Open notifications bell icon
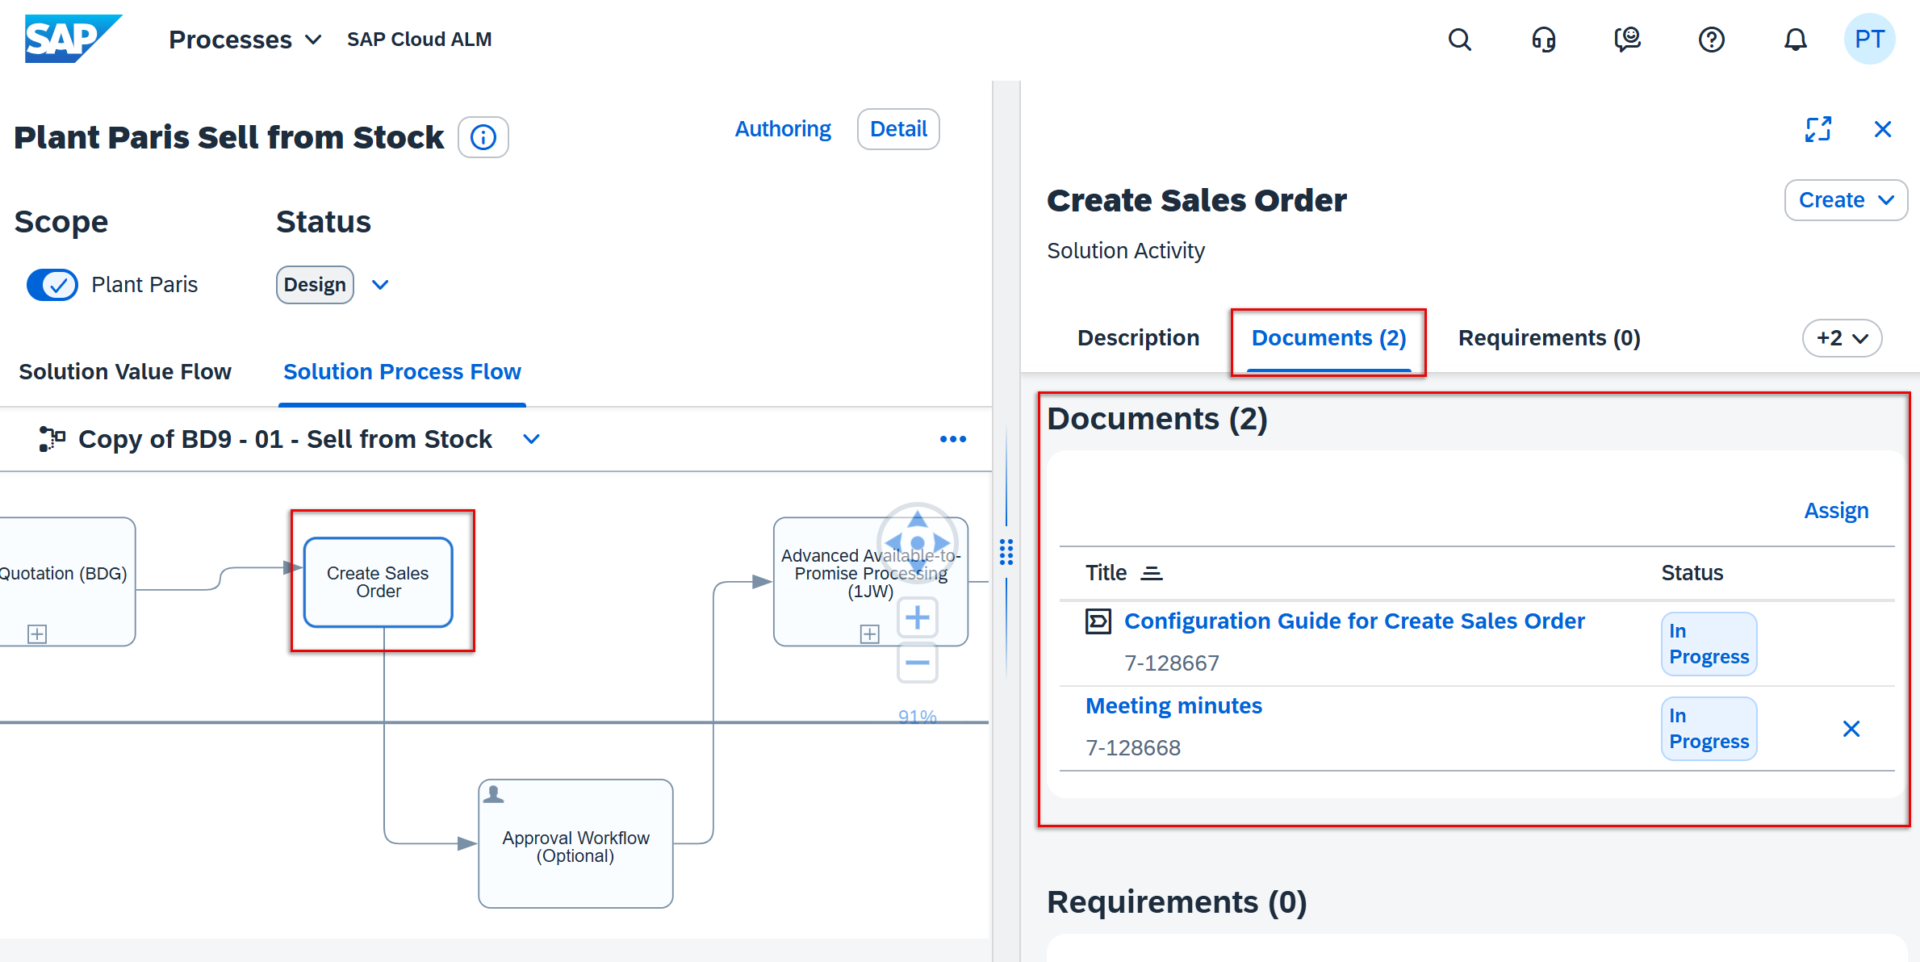1920x962 pixels. click(1795, 40)
